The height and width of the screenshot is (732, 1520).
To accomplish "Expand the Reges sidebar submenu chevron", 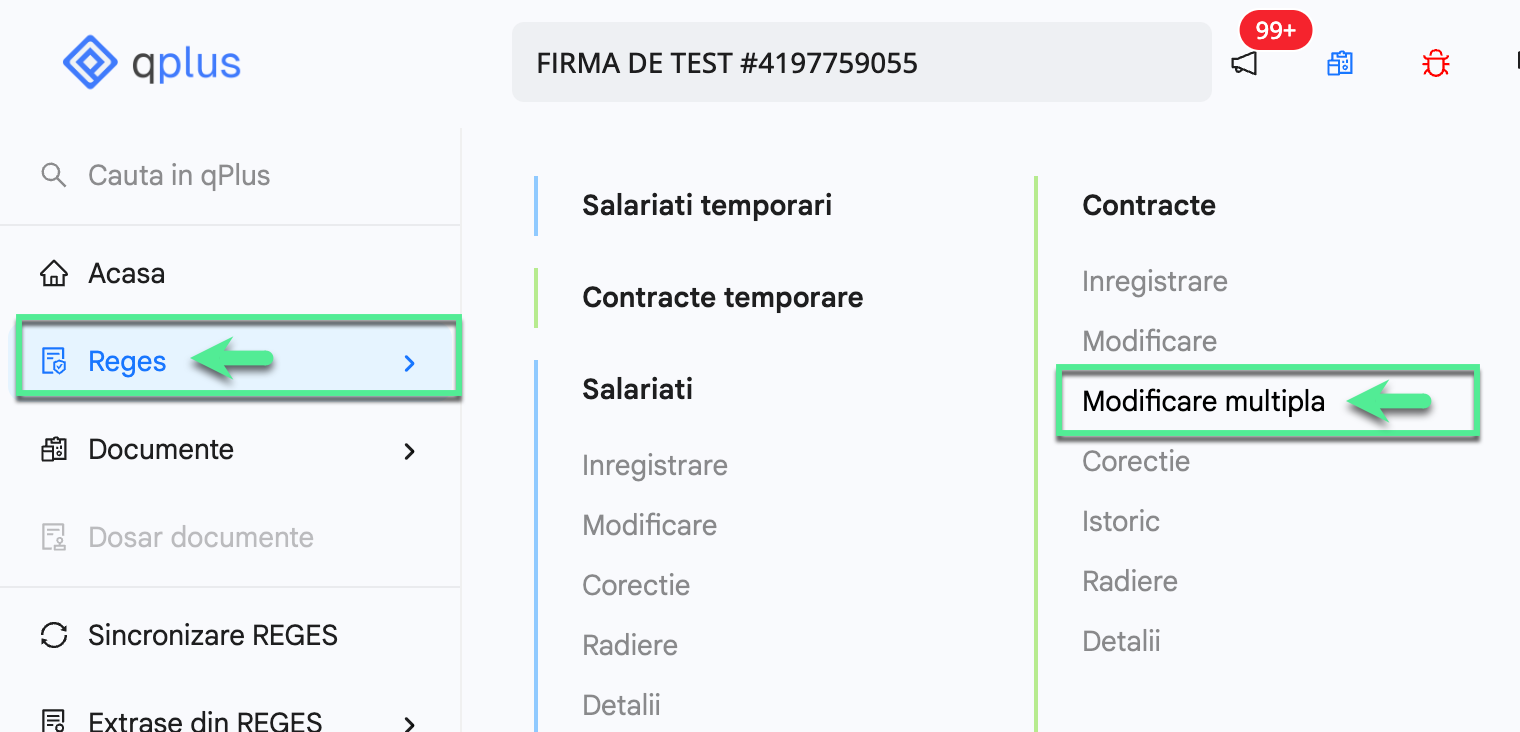I will (408, 363).
